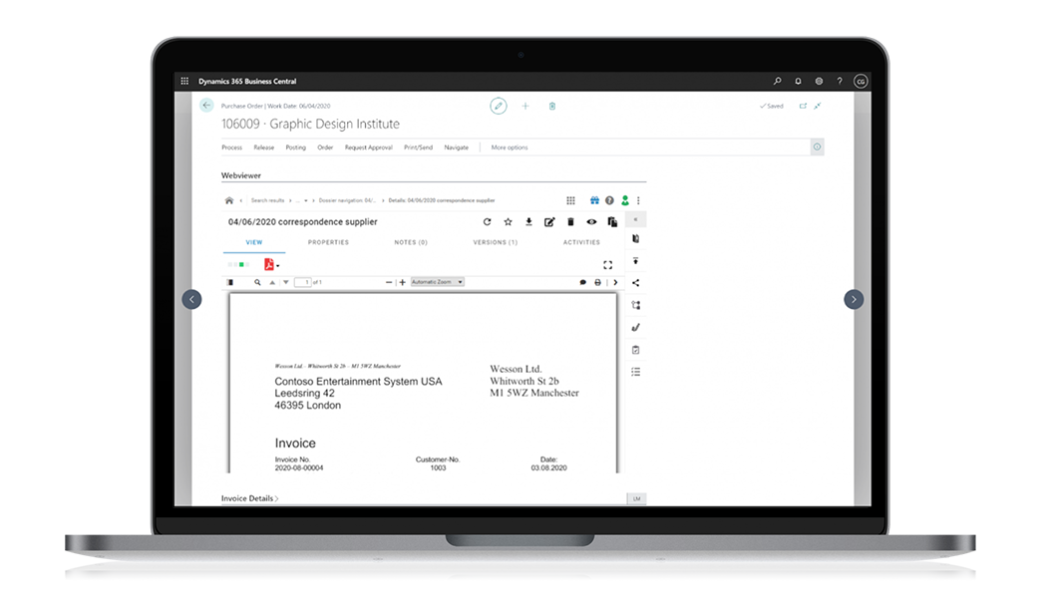Zoom out with the minus button
This screenshot has height=598, width=1040.
[389, 282]
